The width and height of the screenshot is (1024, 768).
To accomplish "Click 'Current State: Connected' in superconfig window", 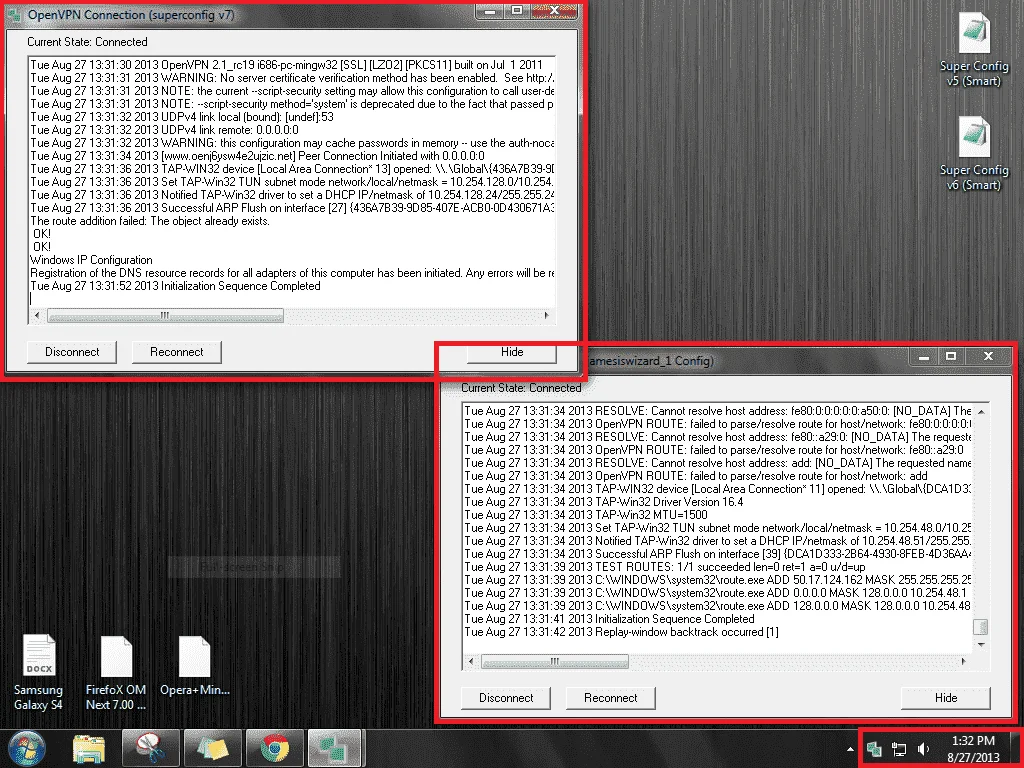I will 88,42.
